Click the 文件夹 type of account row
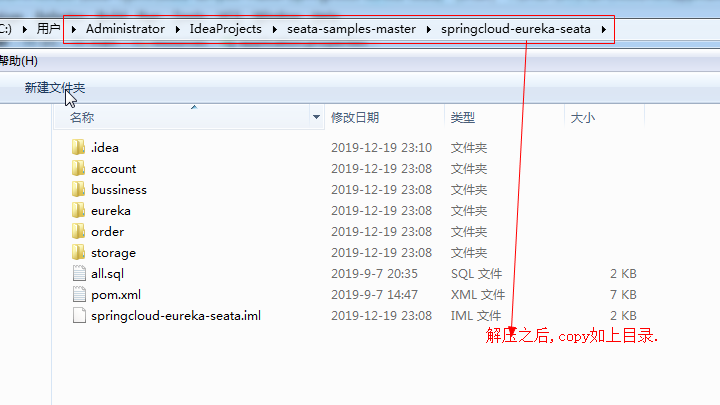720x405 pixels. coord(469,169)
